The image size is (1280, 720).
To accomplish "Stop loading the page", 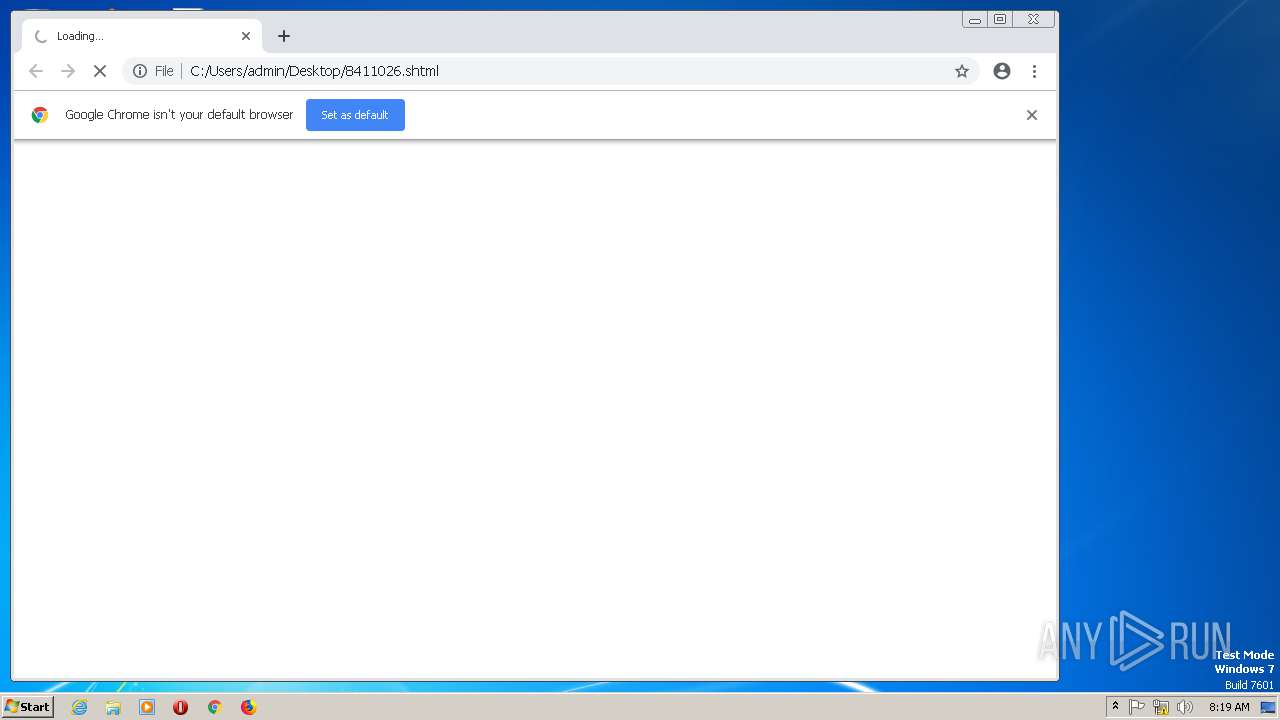I will 100,71.
